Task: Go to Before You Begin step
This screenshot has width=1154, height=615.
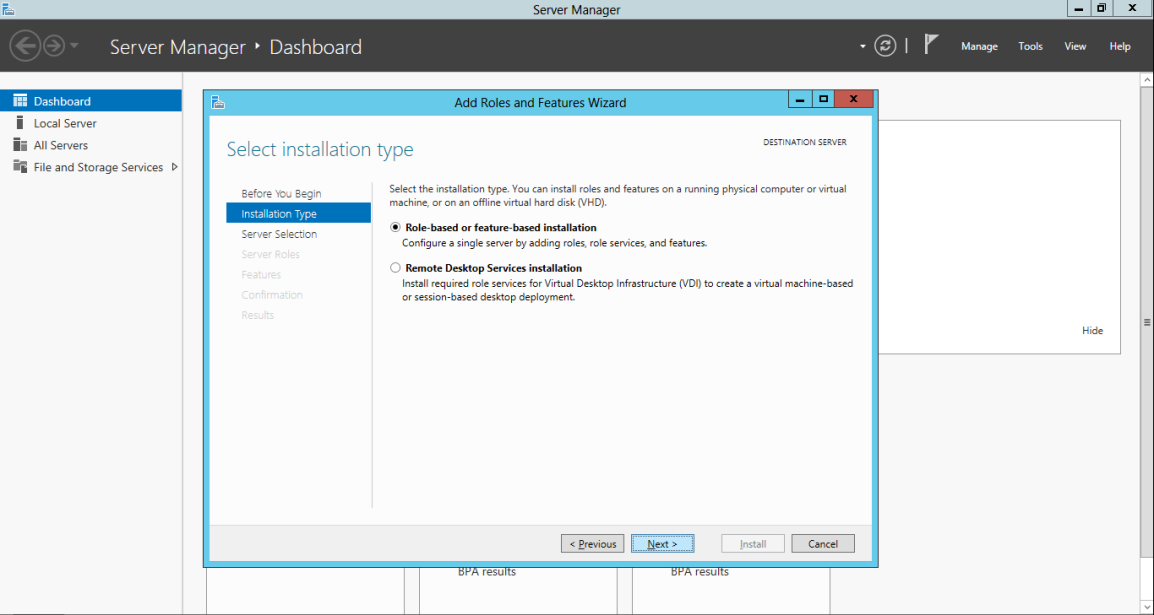Action: point(281,193)
